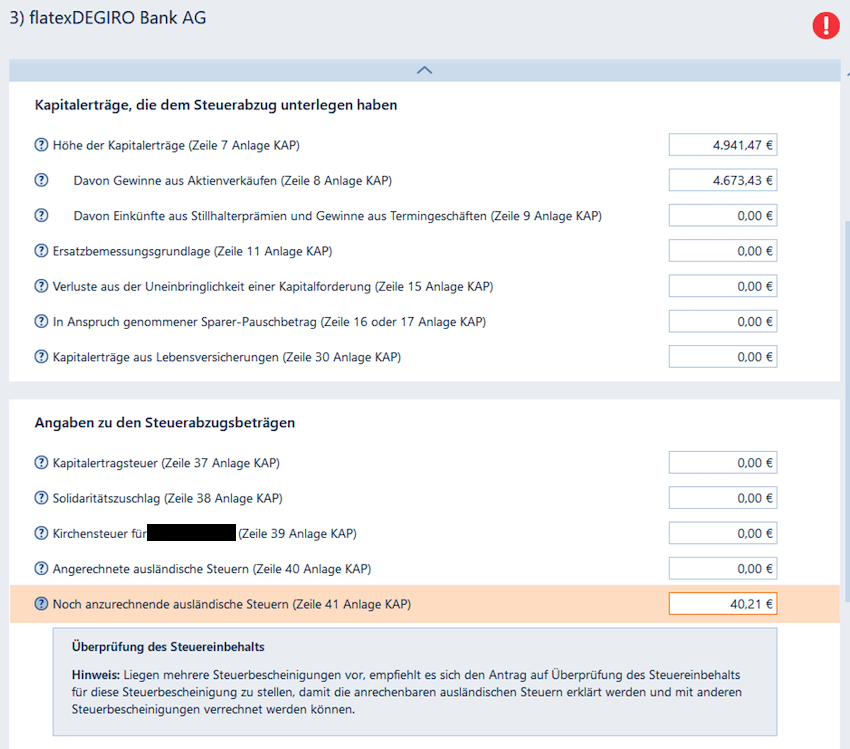Open help icon for Angerechnete ausländische Steuern
The width and height of the screenshot is (850, 749).
click(41, 569)
